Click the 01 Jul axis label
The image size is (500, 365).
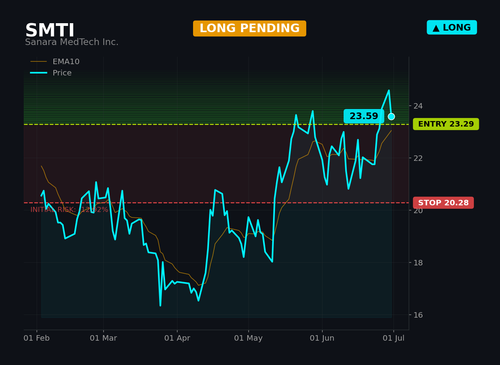click(394, 338)
